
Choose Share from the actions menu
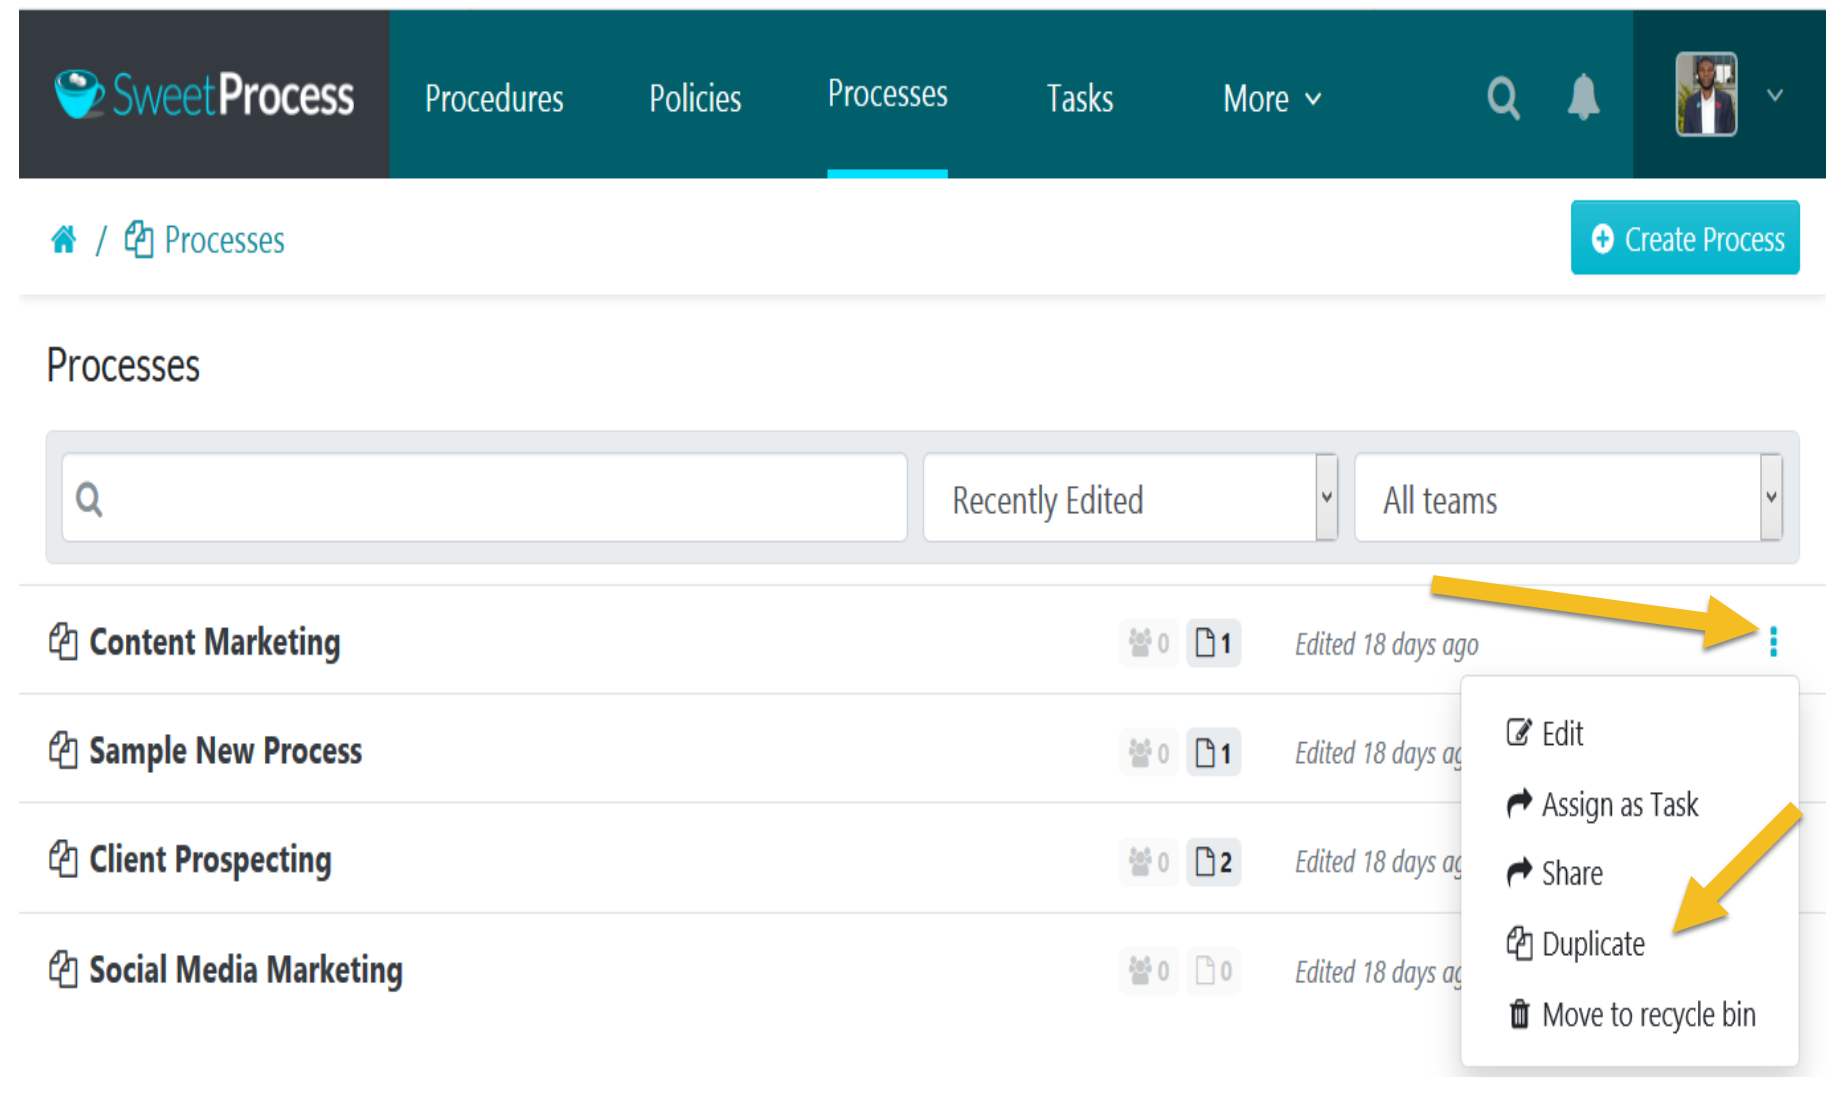pyautogui.click(x=1554, y=873)
